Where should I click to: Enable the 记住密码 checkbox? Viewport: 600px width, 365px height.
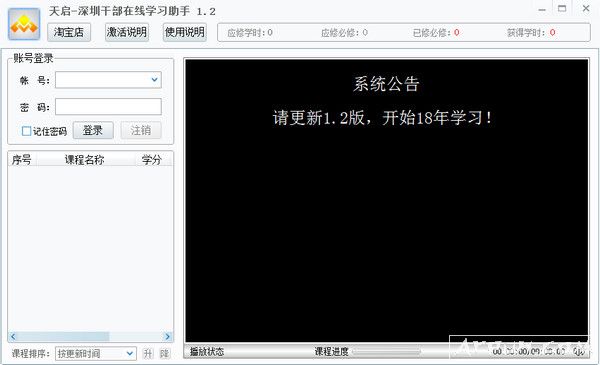tap(26, 131)
